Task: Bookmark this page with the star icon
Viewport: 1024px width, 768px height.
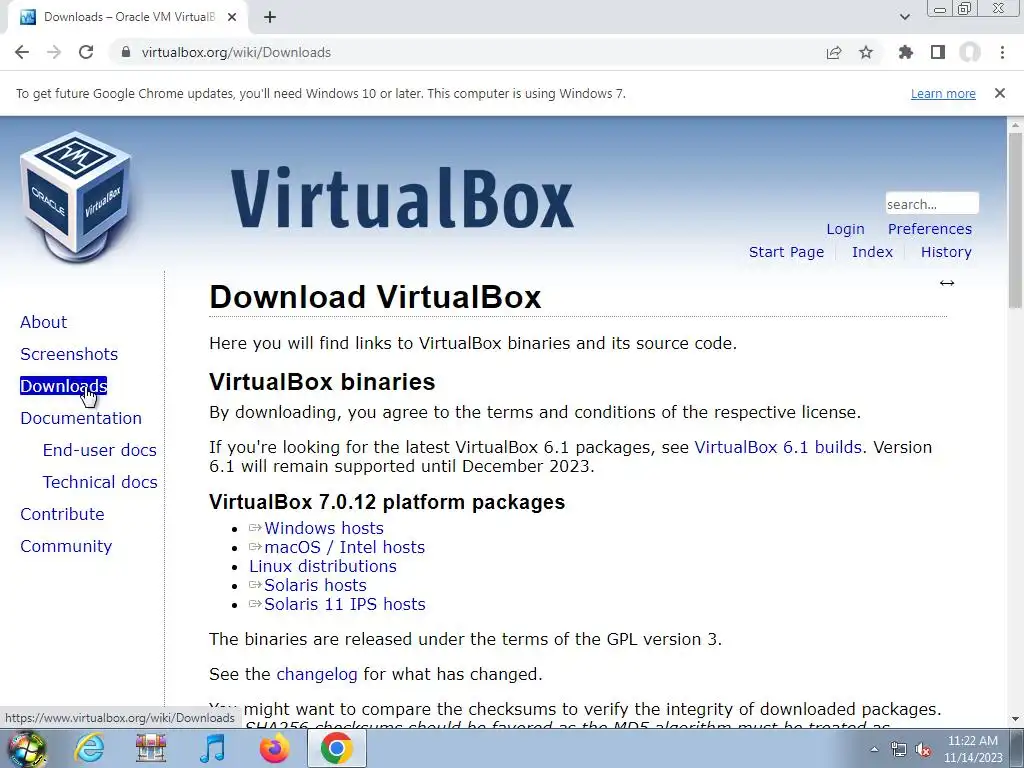Action: point(866,52)
